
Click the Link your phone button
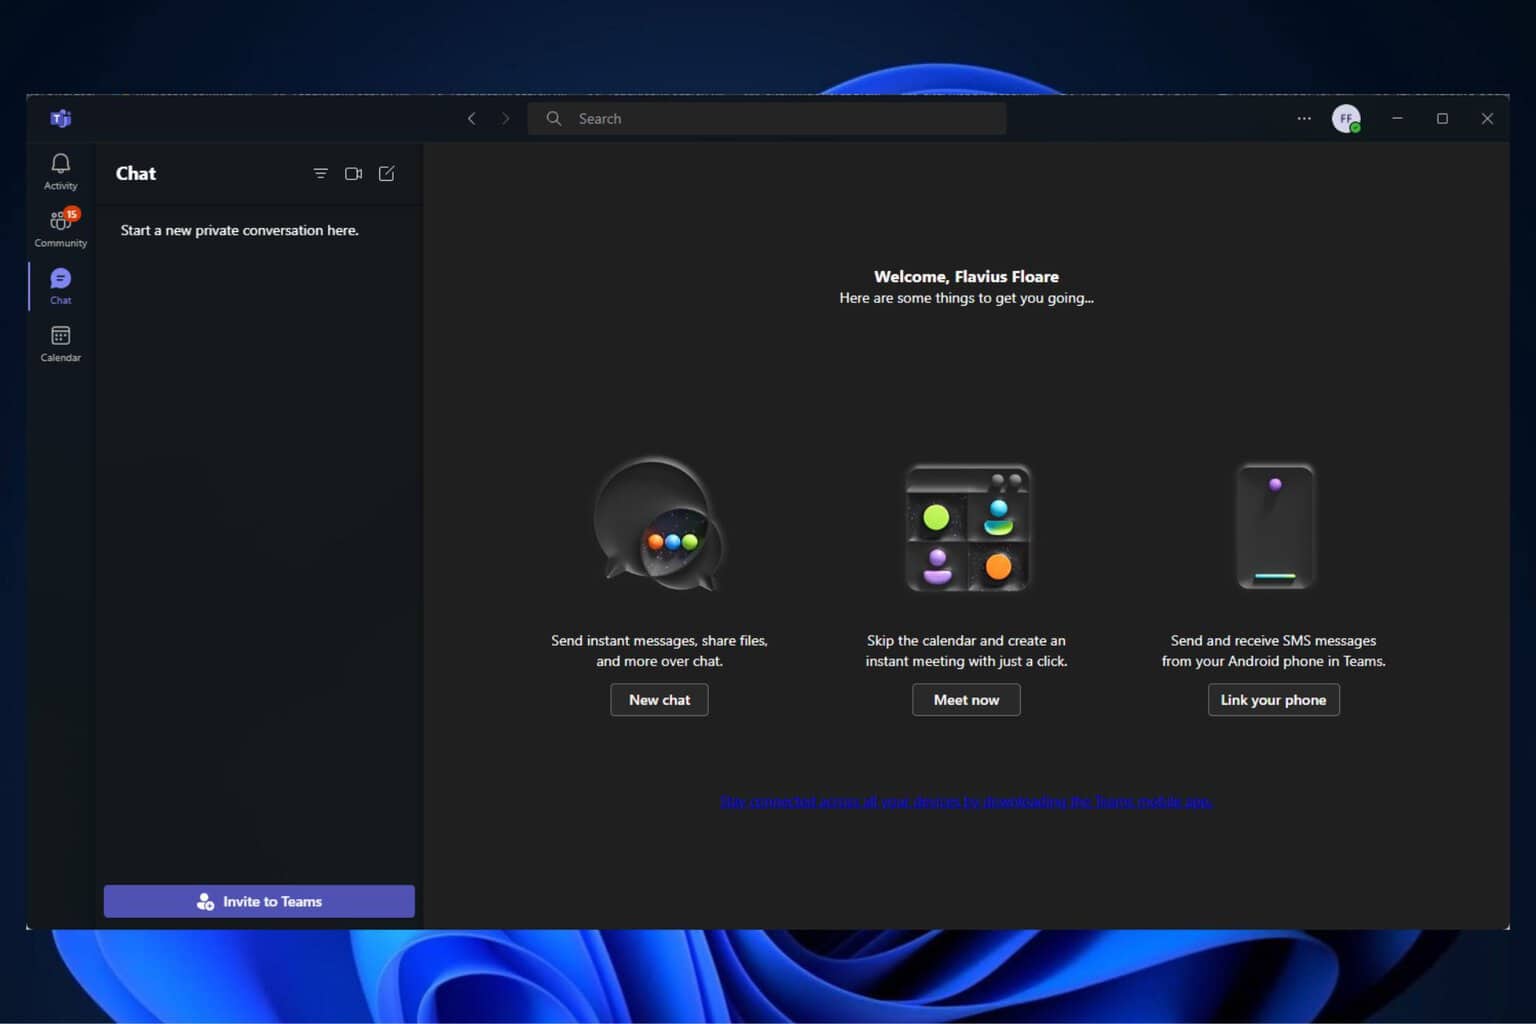[1273, 700]
